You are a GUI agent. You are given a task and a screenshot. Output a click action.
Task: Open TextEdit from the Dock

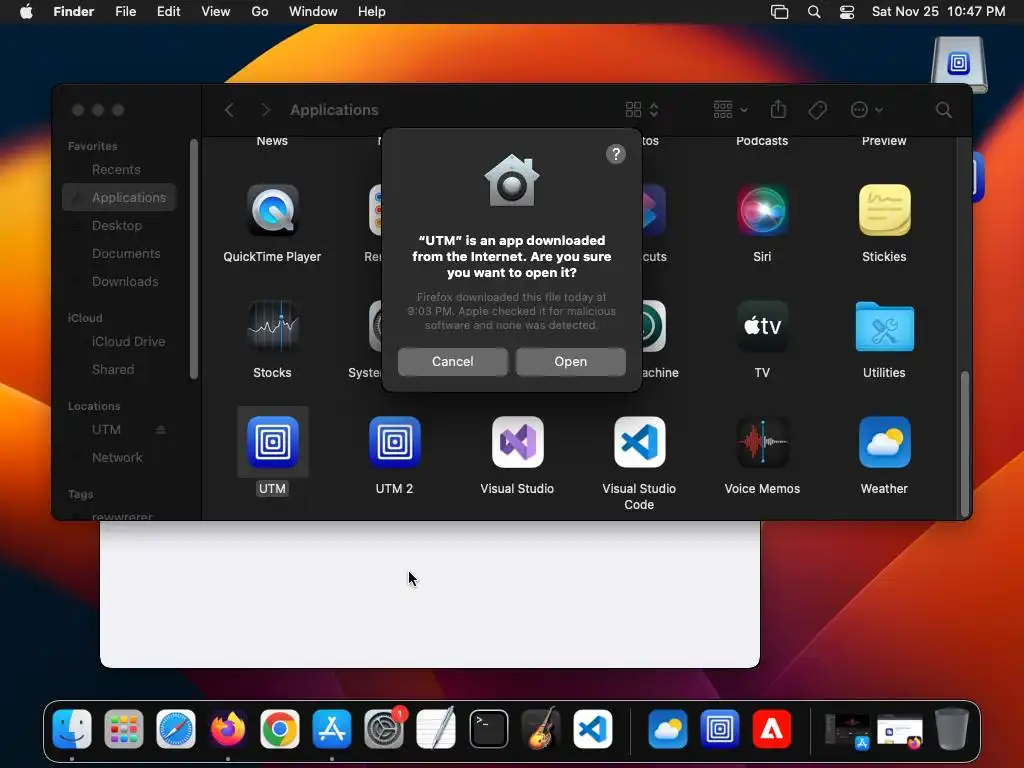click(x=436, y=729)
